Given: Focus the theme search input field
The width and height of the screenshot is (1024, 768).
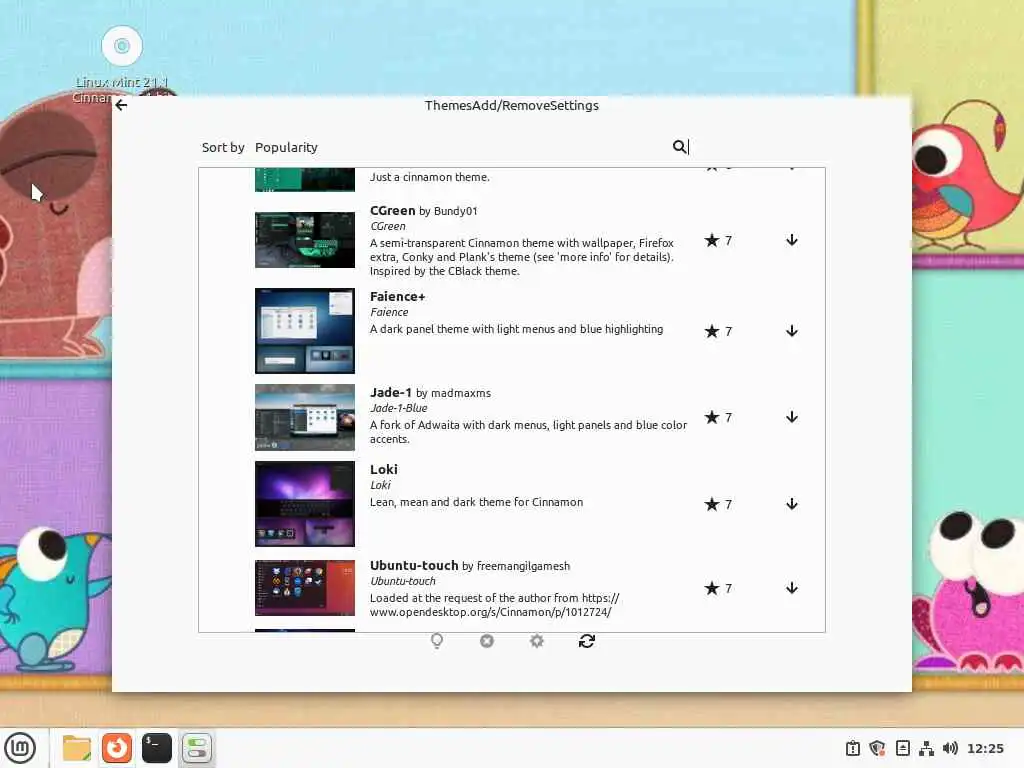Looking at the screenshot, I should [x=746, y=147].
